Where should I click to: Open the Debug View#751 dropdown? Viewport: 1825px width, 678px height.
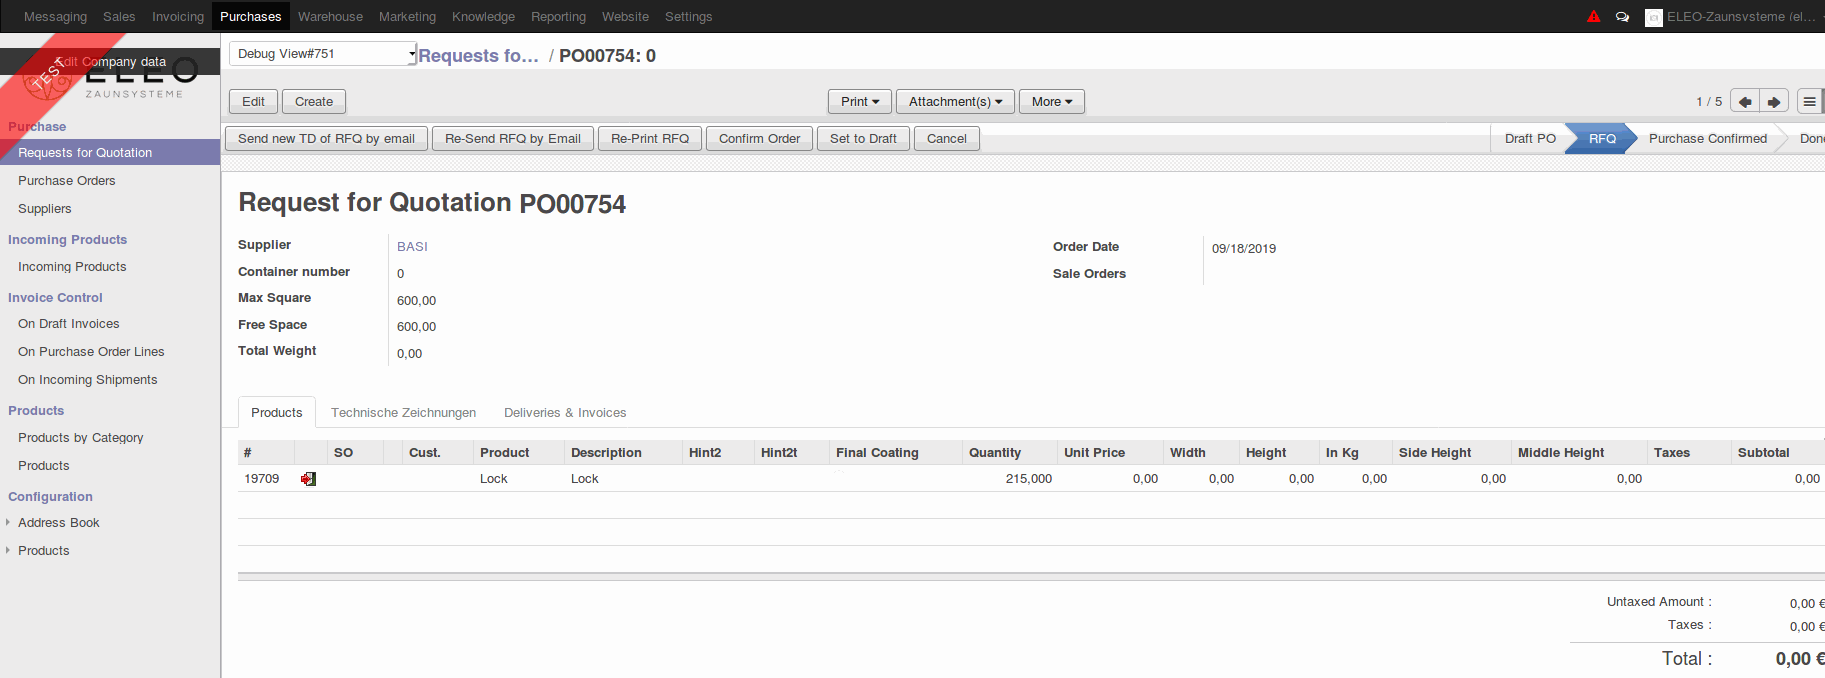pos(322,54)
